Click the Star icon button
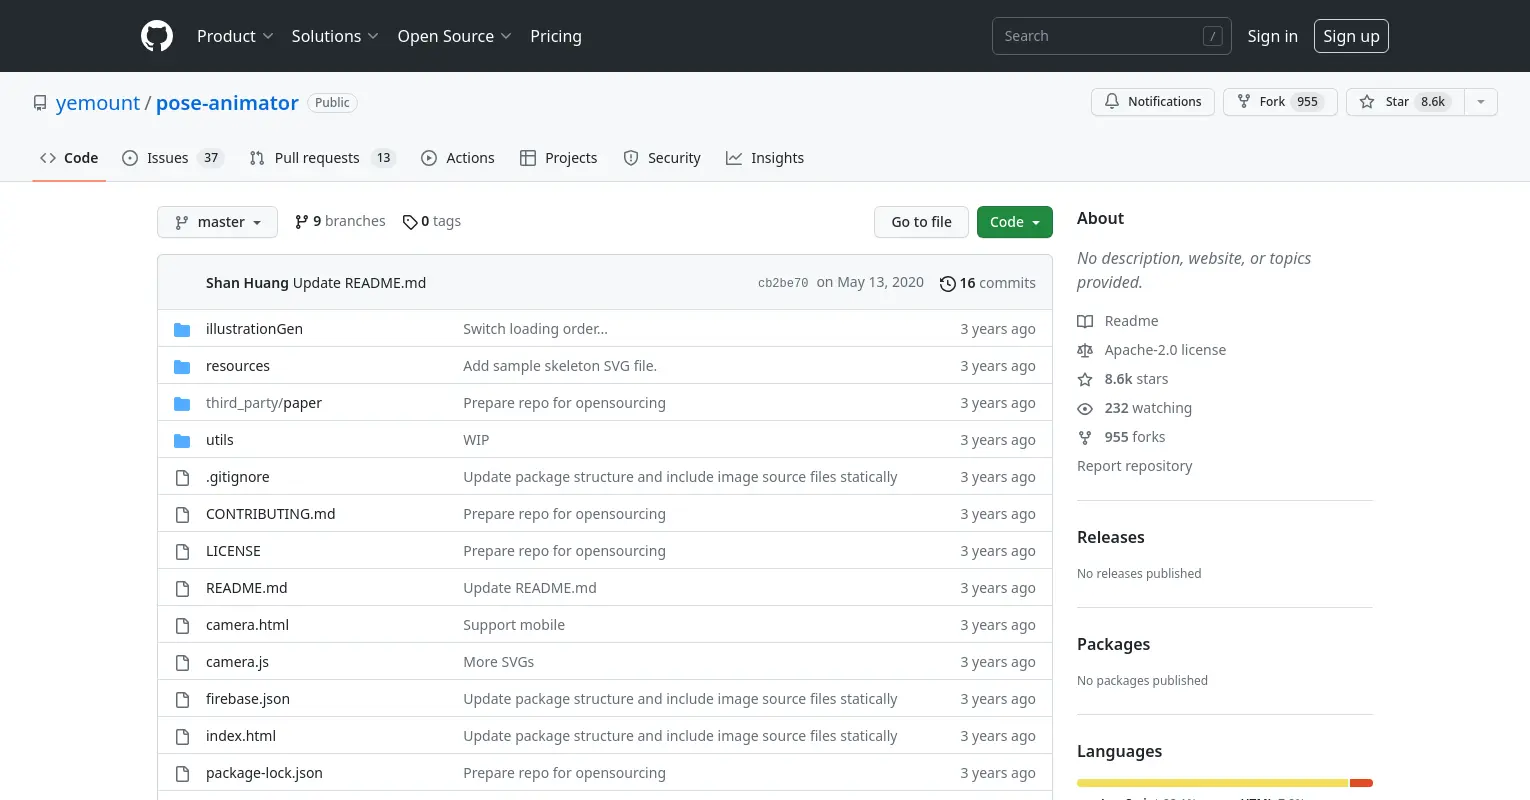The height and width of the screenshot is (800, 1530). pyautogui.click(x=1367, y=102)
